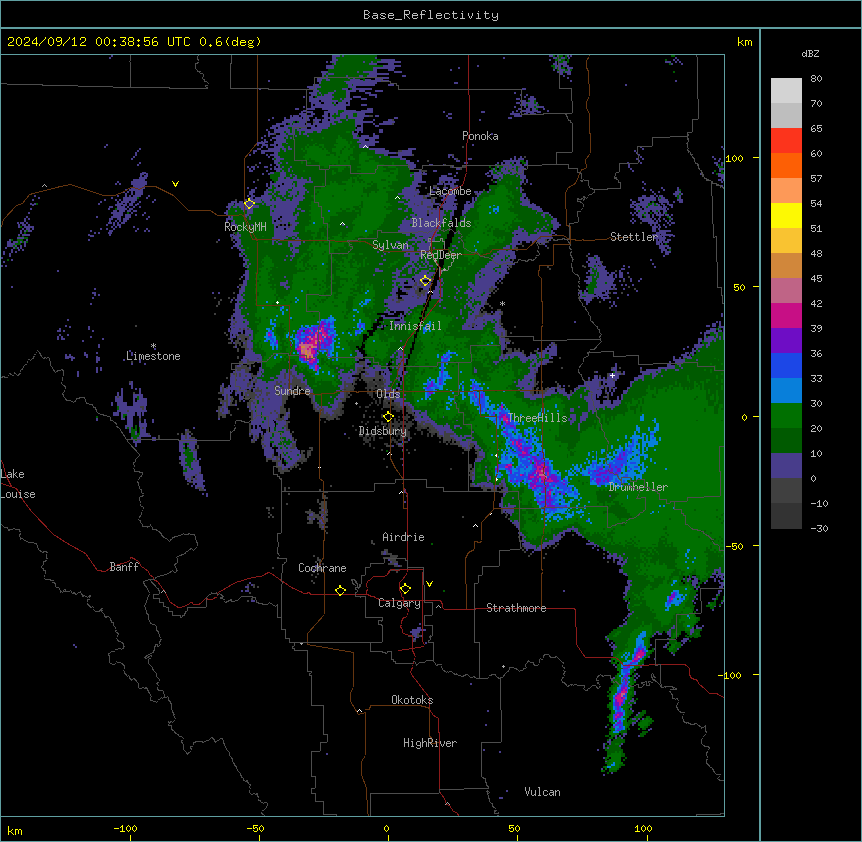862x842 pixels.
Task: Click the Stettler label
Action: coord(634,237)
